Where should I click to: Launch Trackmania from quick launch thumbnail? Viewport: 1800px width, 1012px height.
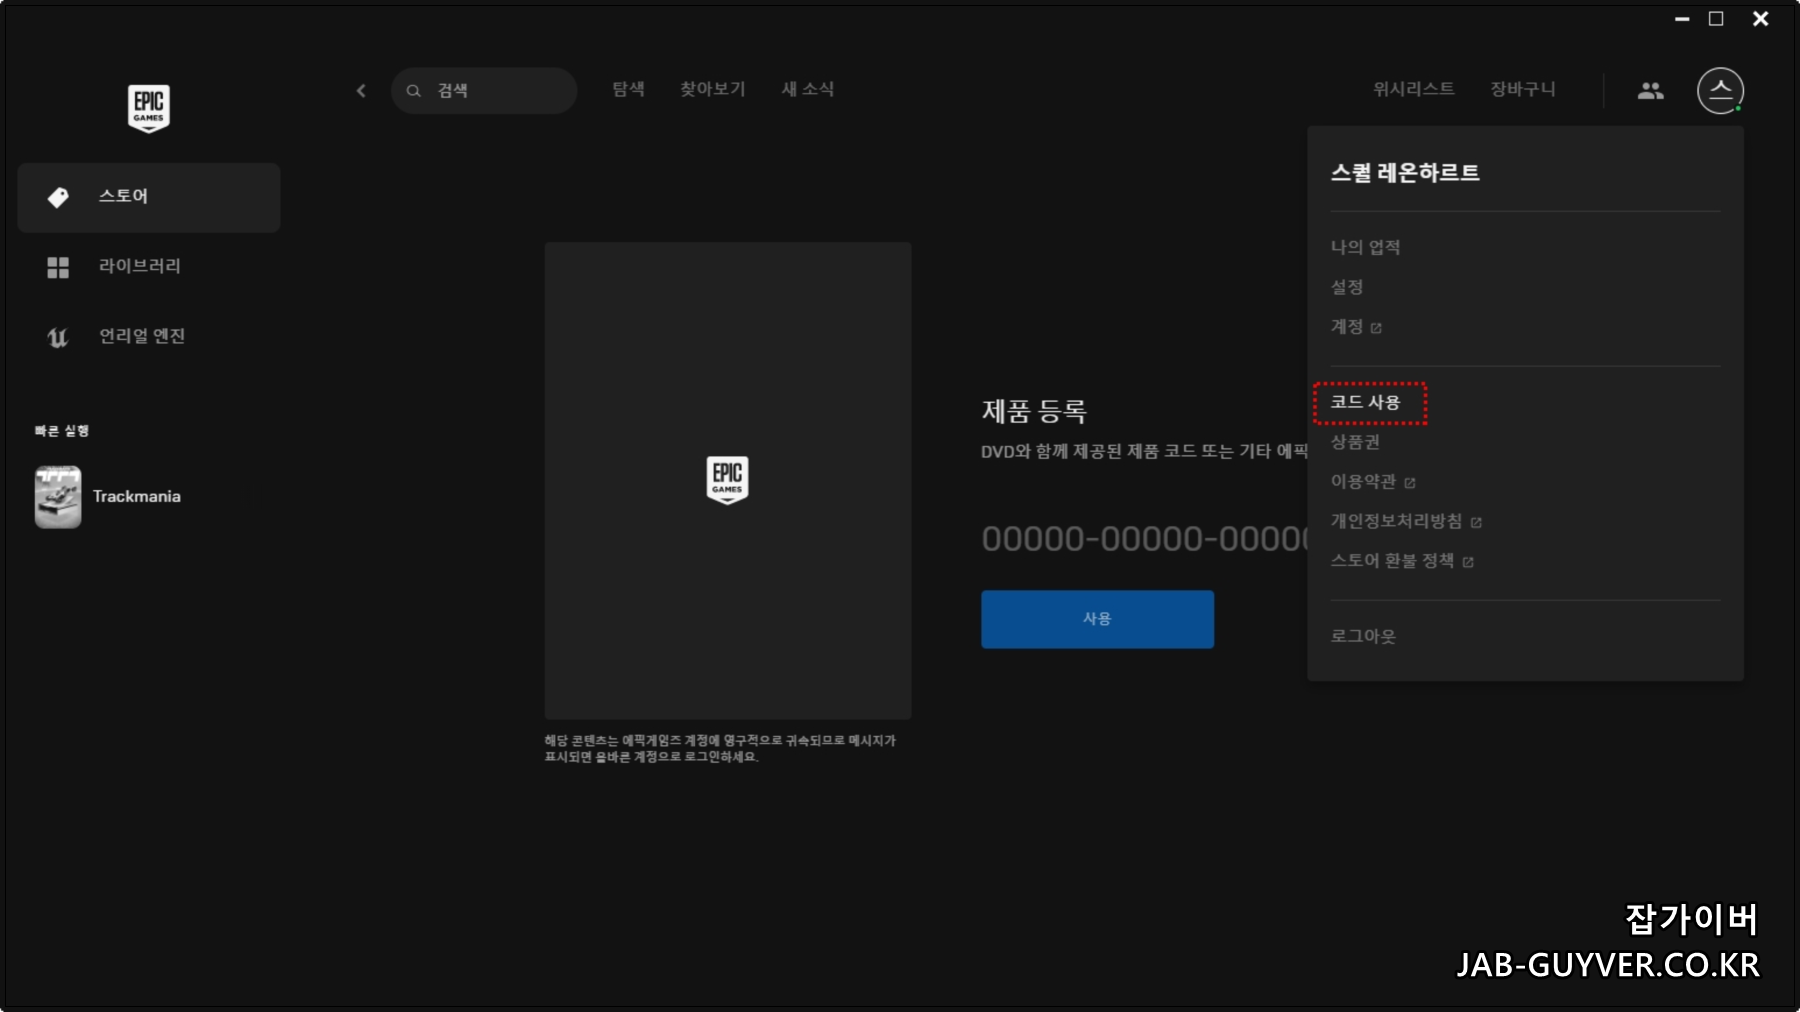[x=58, y=496]
